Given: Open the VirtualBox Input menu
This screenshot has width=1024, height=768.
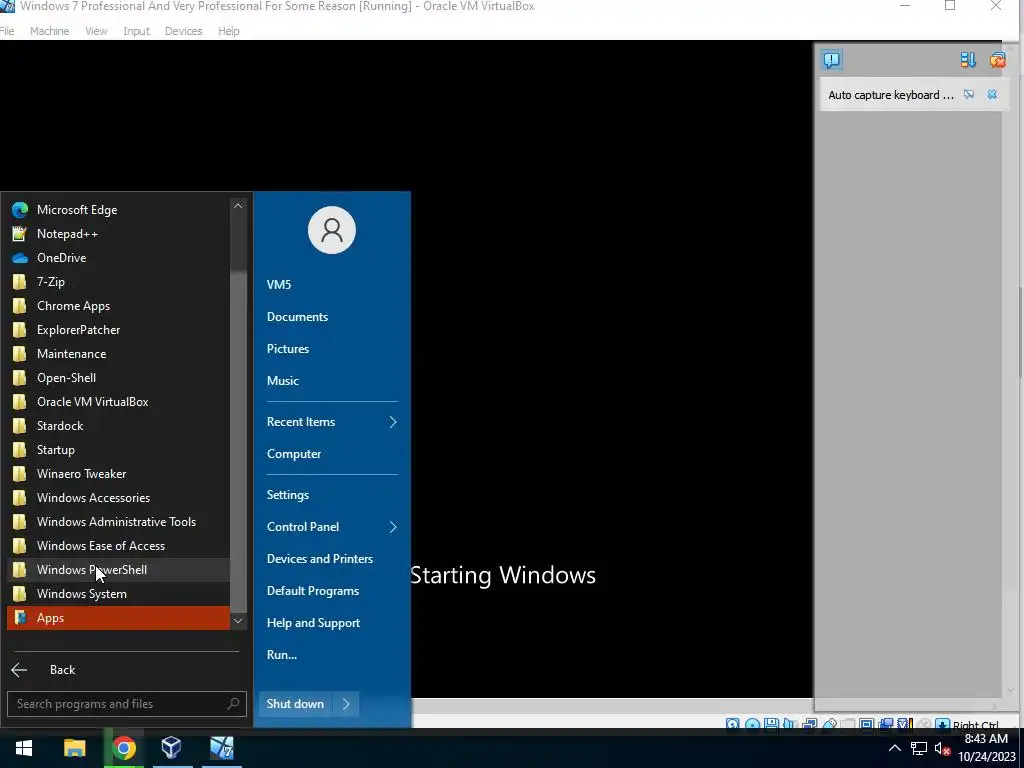Looking at the screenshot, I should pos(136,31).
